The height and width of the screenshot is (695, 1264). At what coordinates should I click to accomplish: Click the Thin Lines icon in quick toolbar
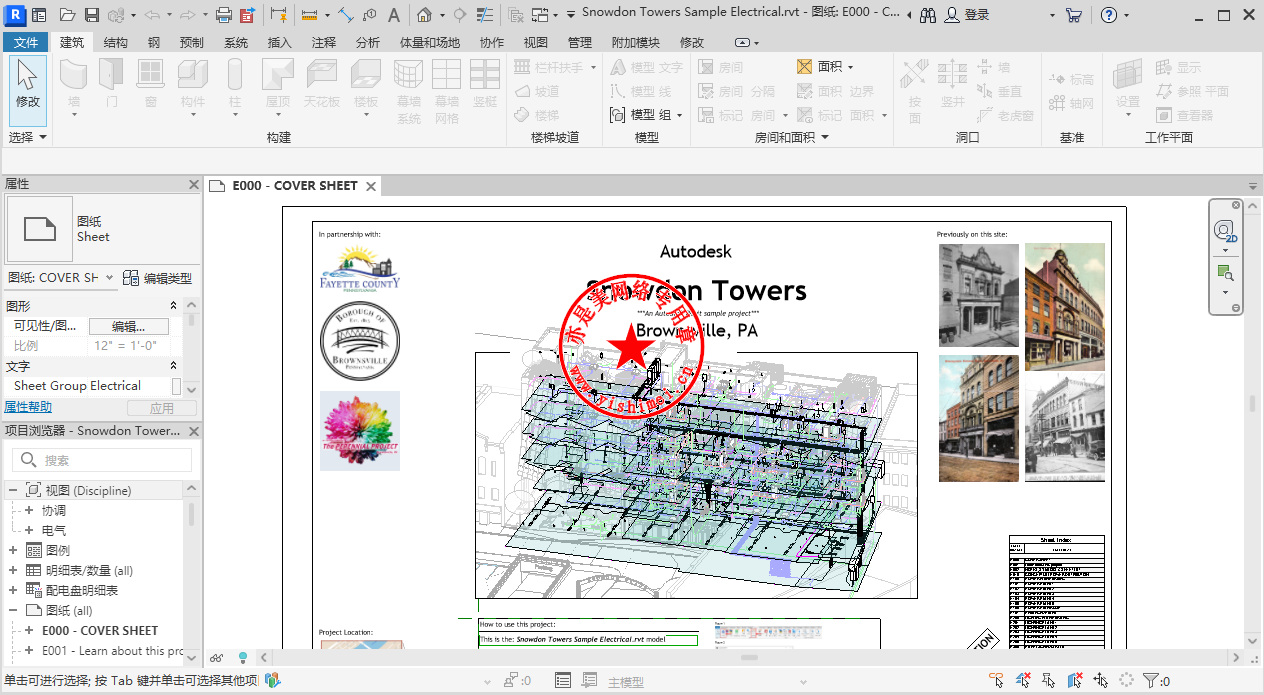484,15
